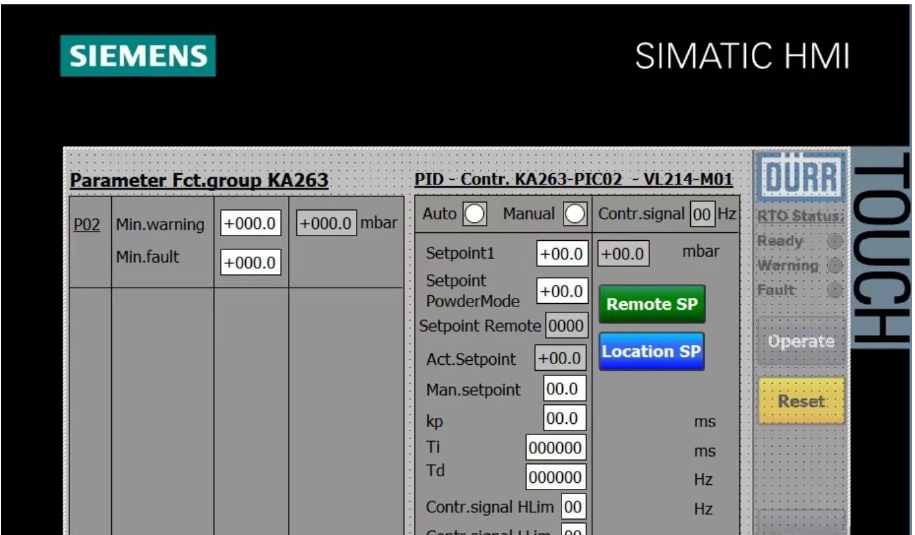Screen dimensions: 915x535
Task: Click the 'Auto' label text
Action: coord(439,214)
